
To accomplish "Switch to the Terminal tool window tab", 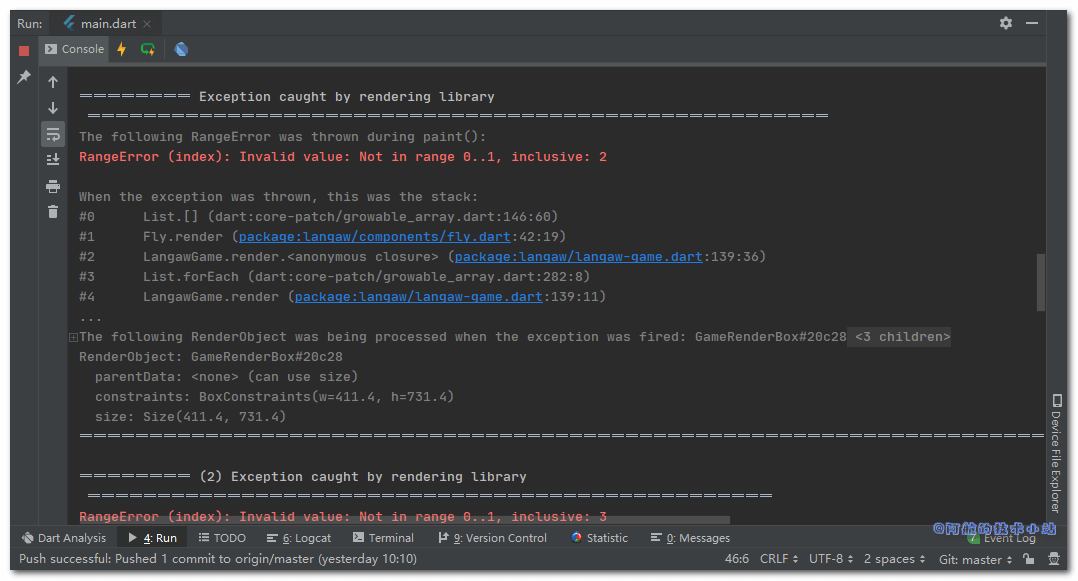I will pyautogui.click(x=383, y=538).
